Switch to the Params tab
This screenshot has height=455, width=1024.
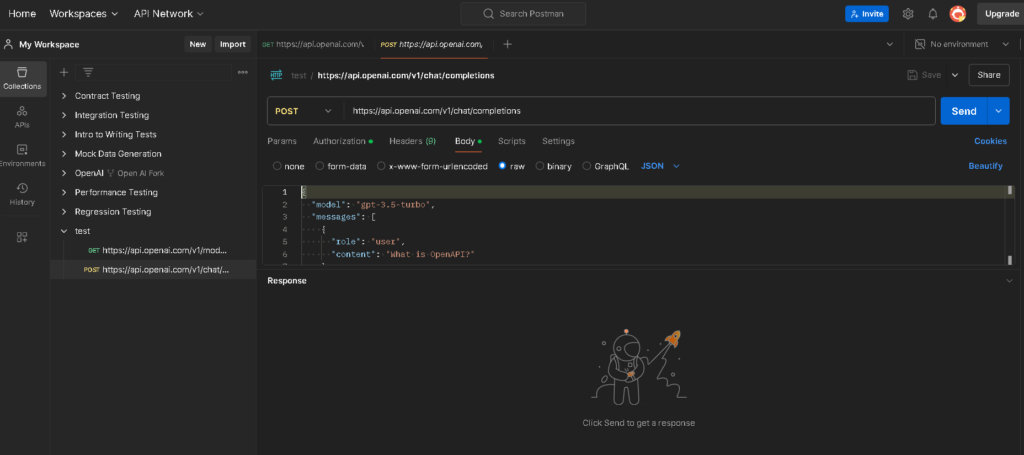282,141
